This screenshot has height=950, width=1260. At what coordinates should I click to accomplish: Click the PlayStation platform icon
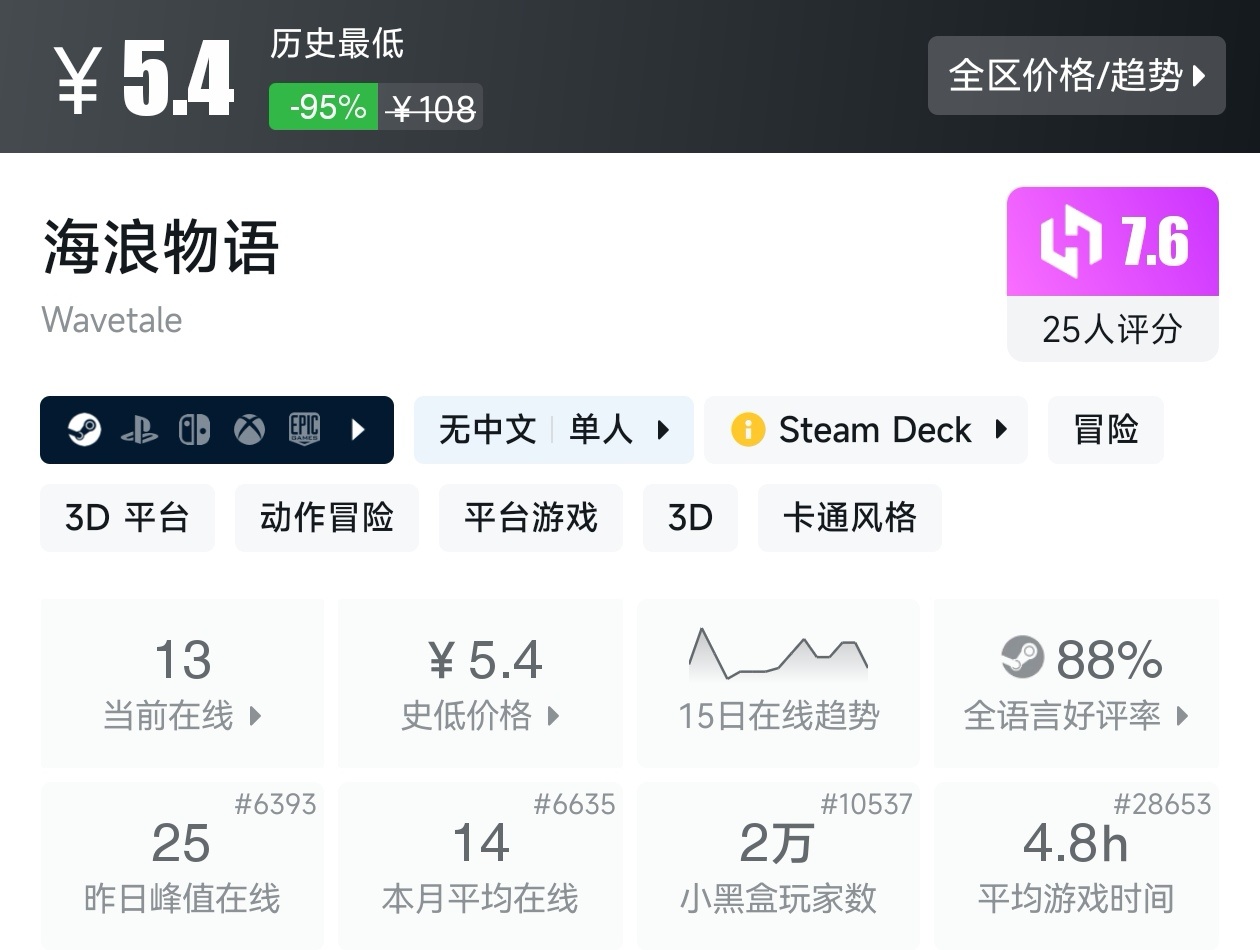(139, 431)
